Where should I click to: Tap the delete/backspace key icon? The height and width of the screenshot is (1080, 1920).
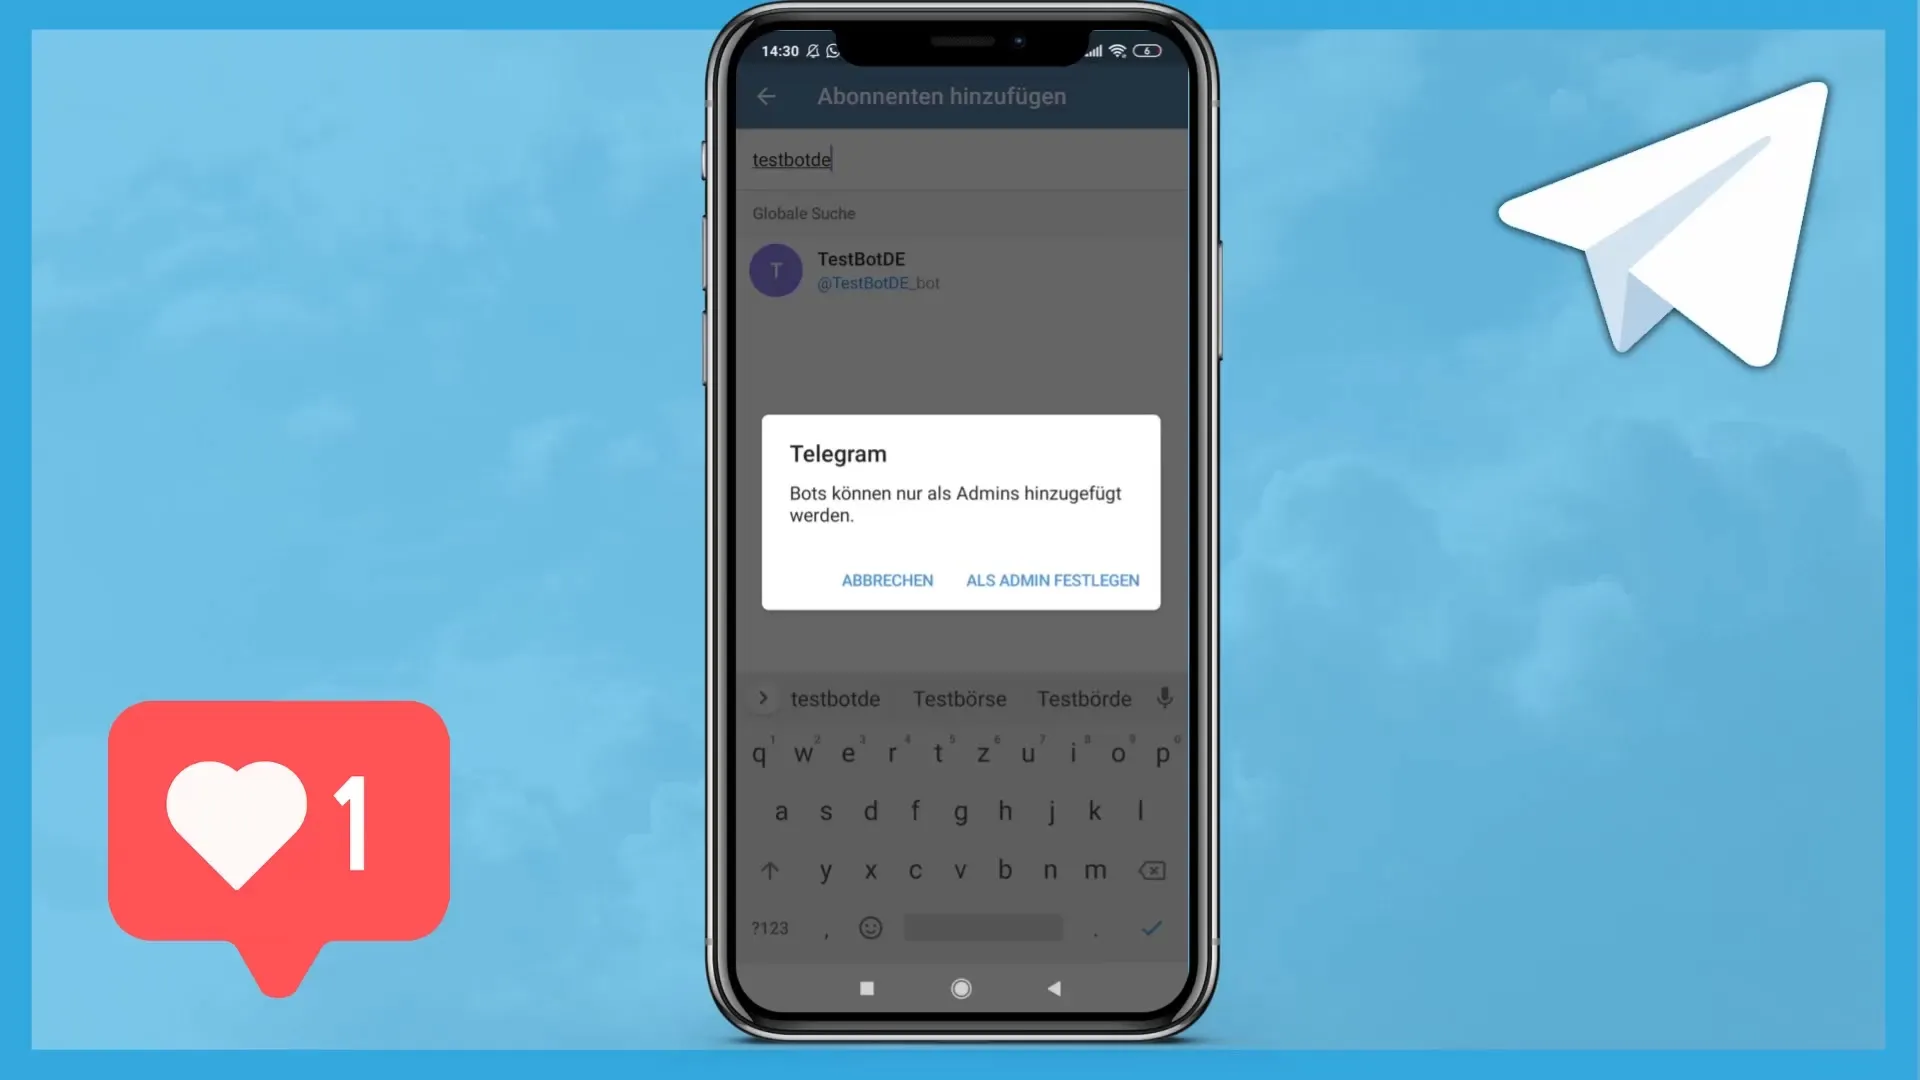[x=1151, y=869]
